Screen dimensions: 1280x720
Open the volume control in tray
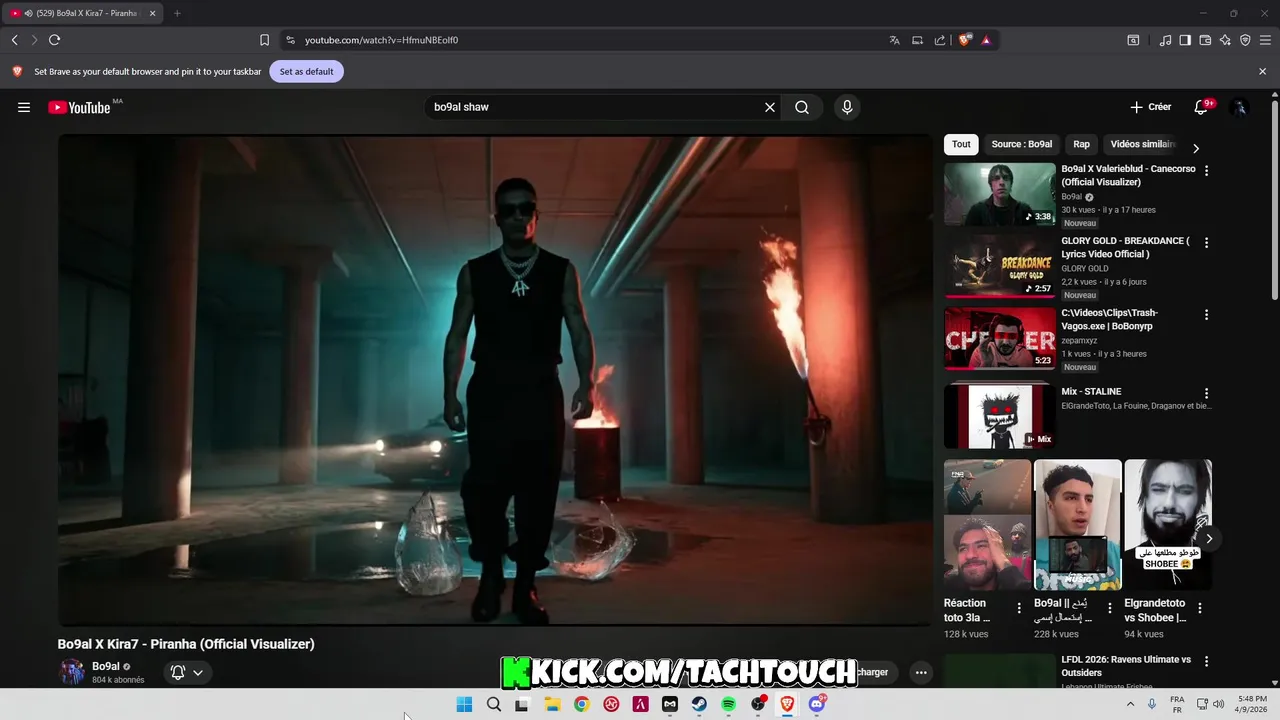(x=1218, y=704)
